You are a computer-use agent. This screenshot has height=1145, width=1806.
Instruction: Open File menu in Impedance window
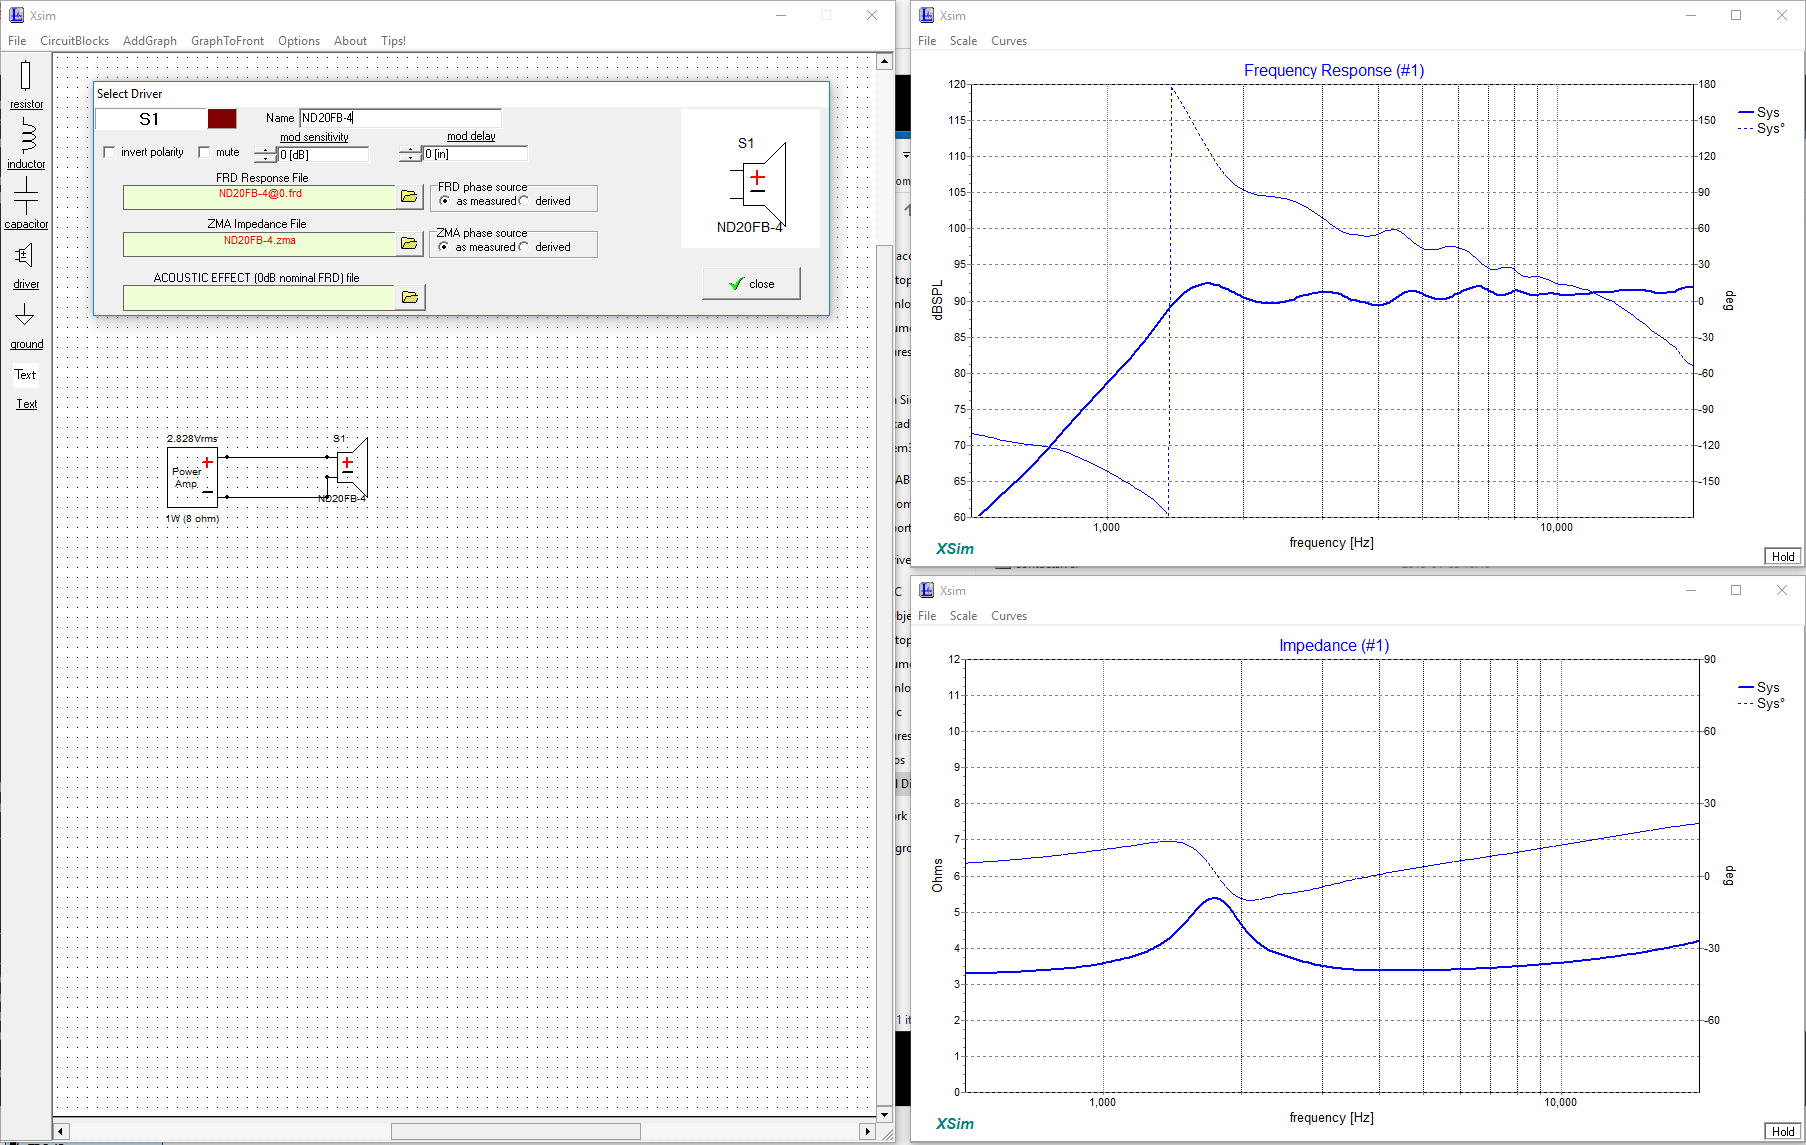point(927,616)
